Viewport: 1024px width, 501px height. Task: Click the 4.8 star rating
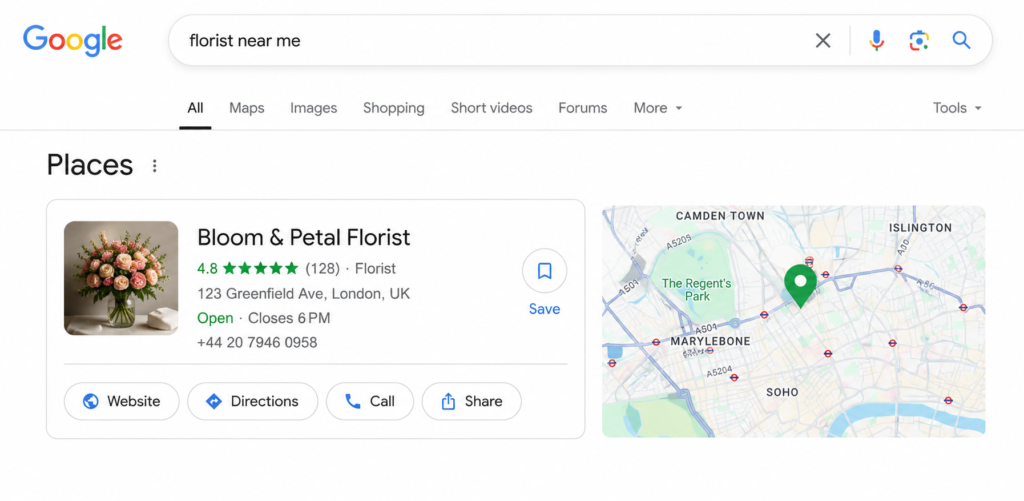248,268
